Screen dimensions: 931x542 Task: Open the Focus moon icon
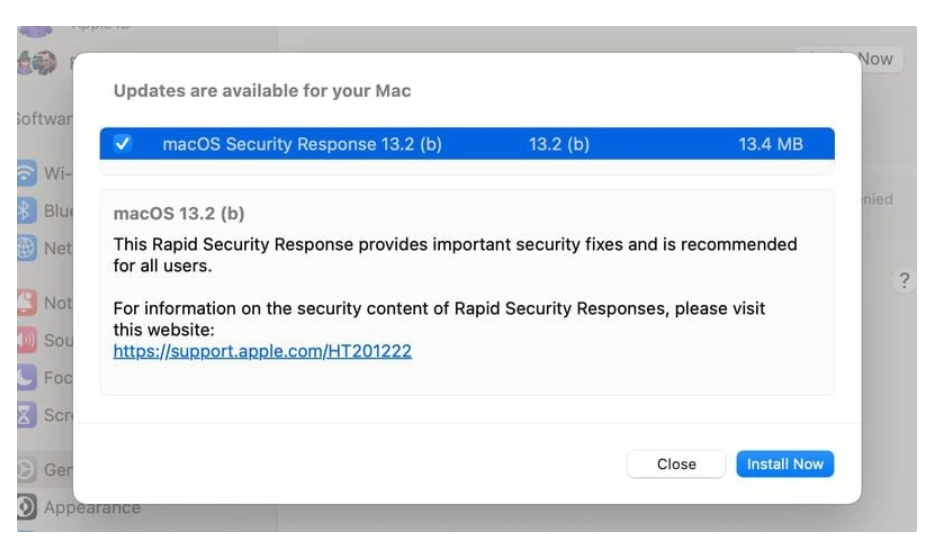click(26, 378)
